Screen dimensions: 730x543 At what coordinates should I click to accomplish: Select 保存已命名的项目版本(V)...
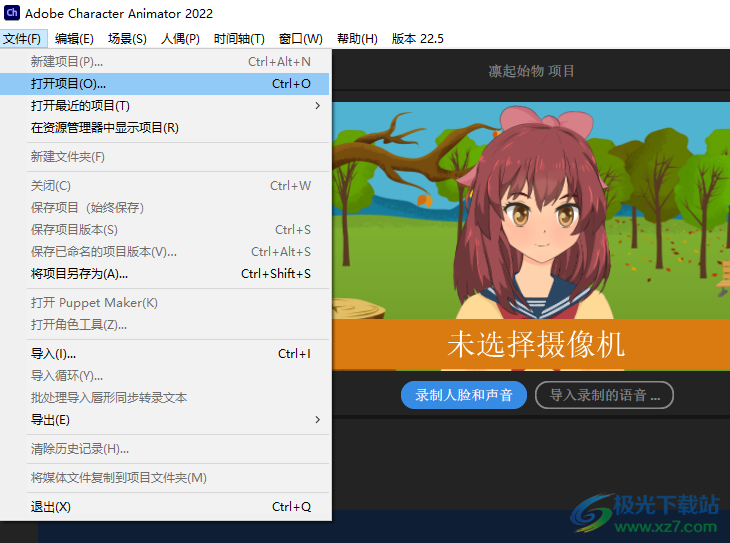(x=164, y=252)
